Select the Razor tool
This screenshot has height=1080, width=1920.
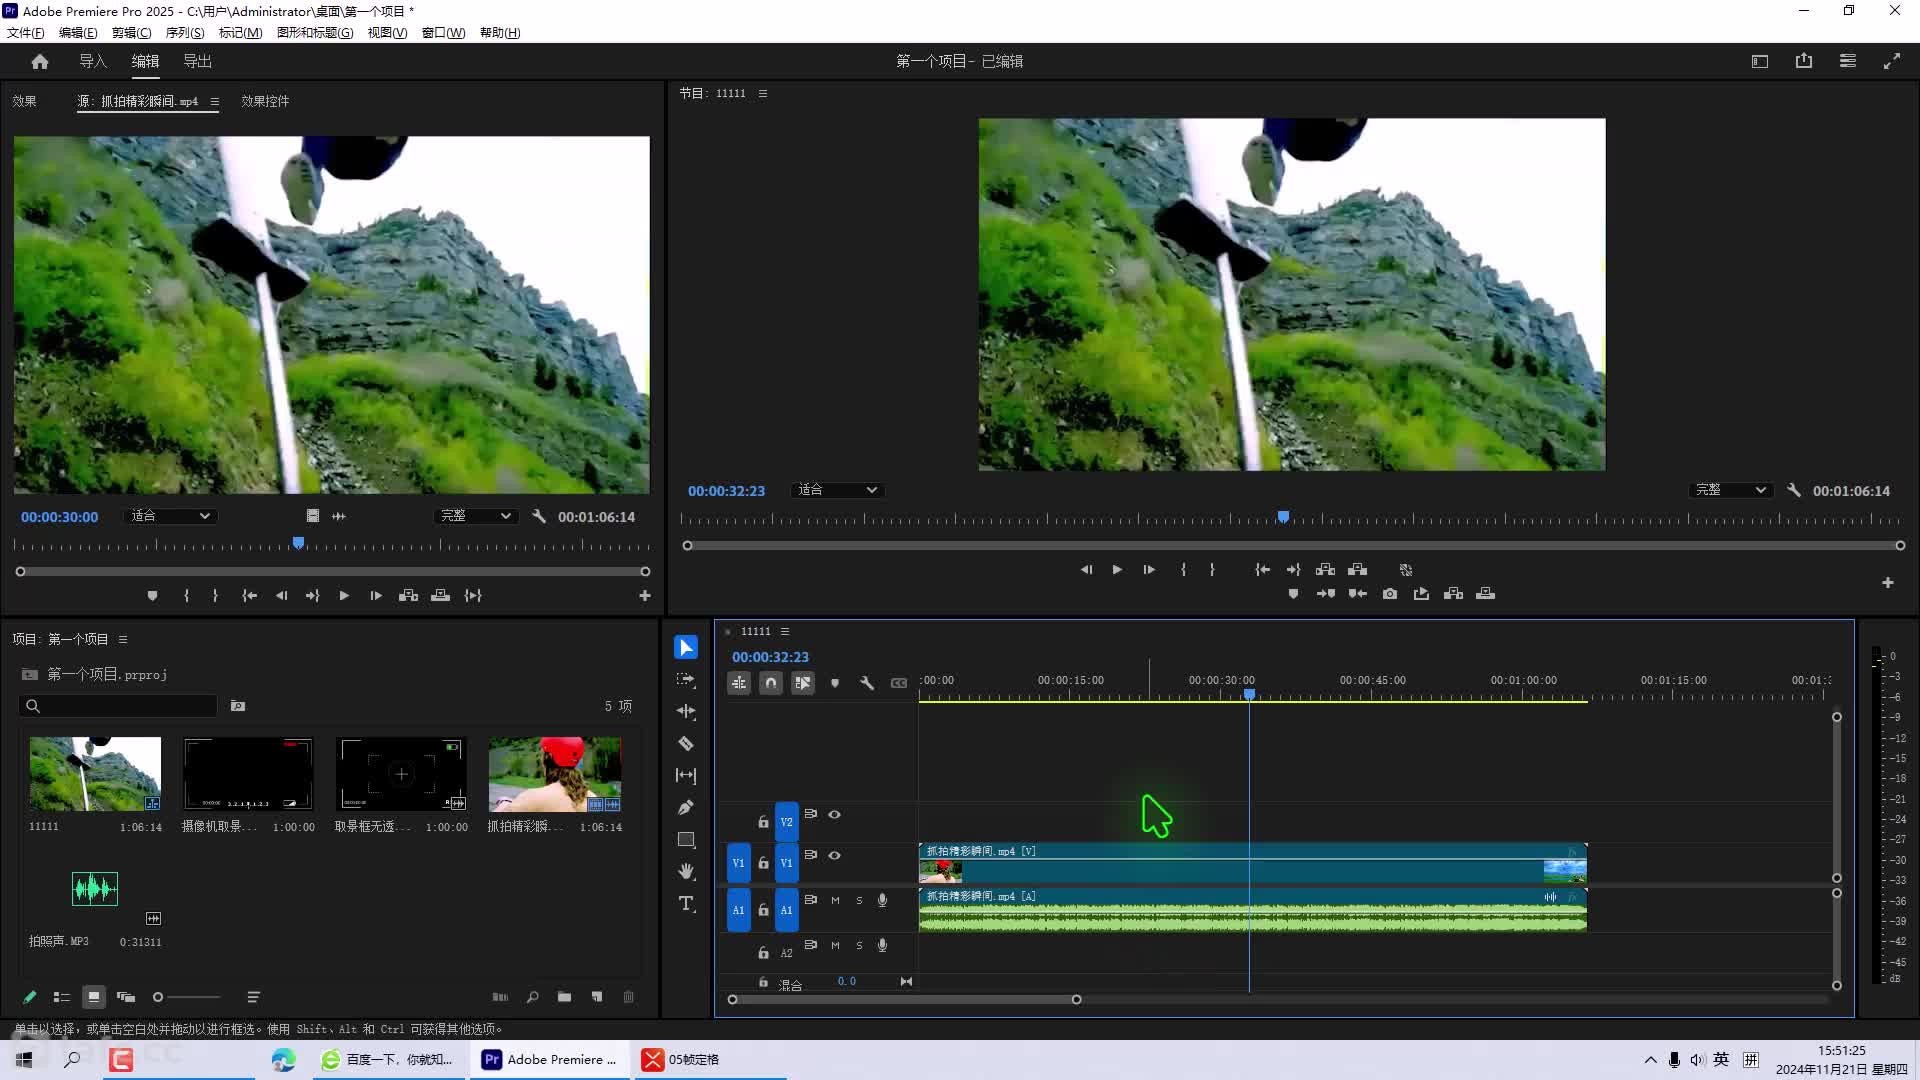coord(686,744)
